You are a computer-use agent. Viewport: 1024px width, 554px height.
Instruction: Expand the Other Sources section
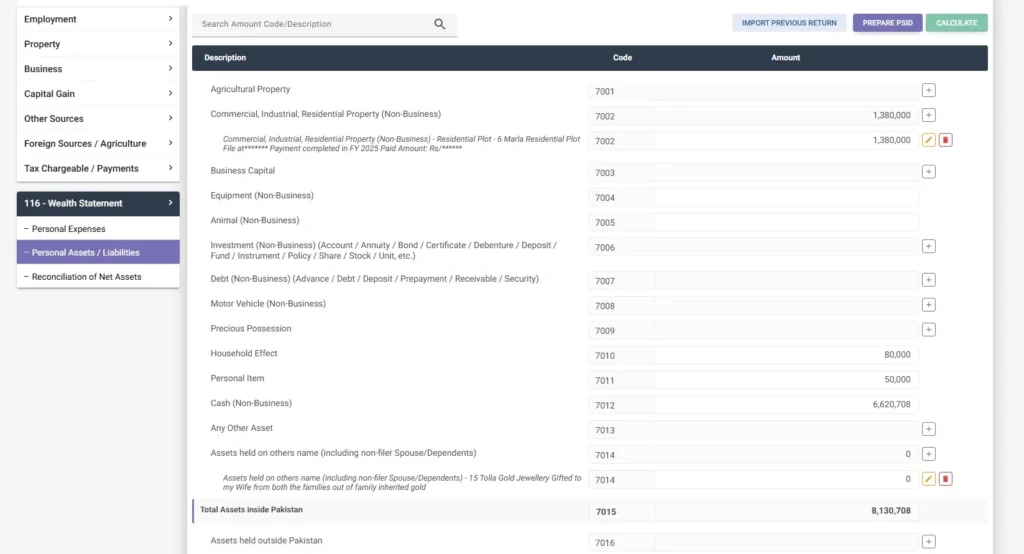98,118
